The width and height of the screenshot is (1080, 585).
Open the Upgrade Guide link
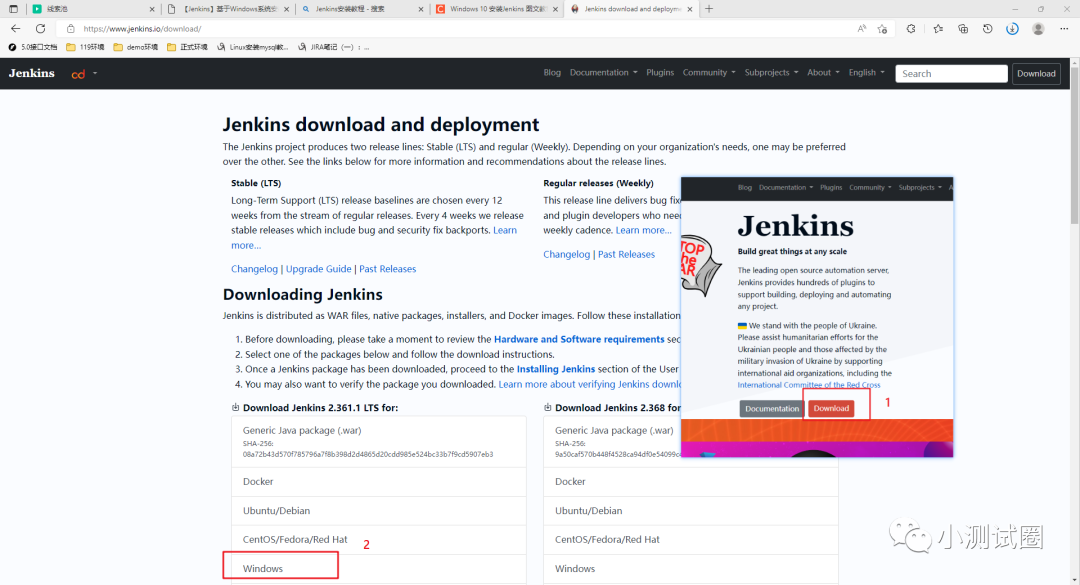coord(318,269)
